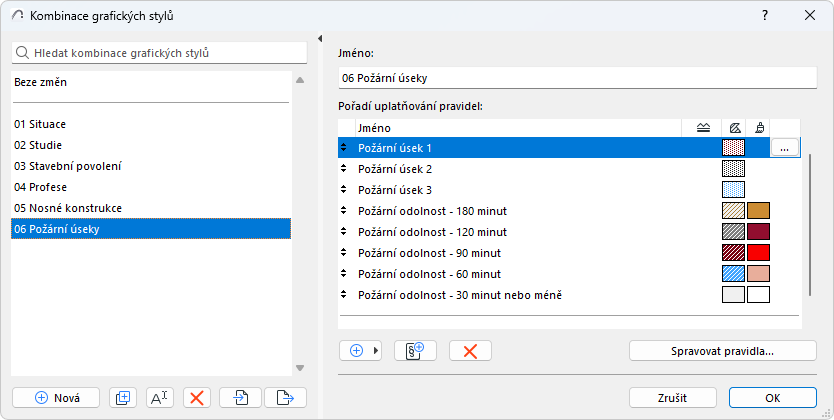Viewport: 834px width, 420px height.
Task: Open the add rule dropdown arrow
Action: pyautogui.click(x=376, y=350)
